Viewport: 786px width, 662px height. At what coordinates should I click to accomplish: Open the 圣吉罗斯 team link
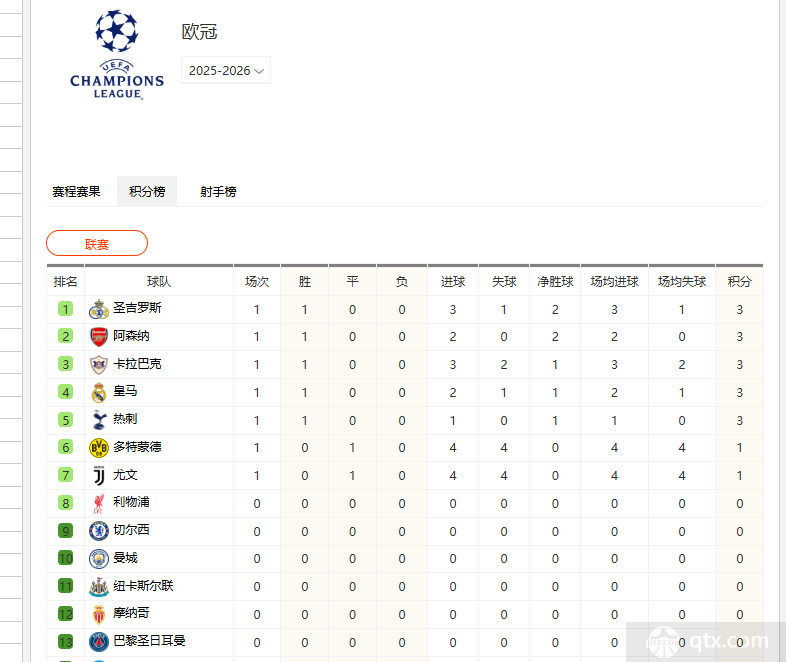pos(137,308)
